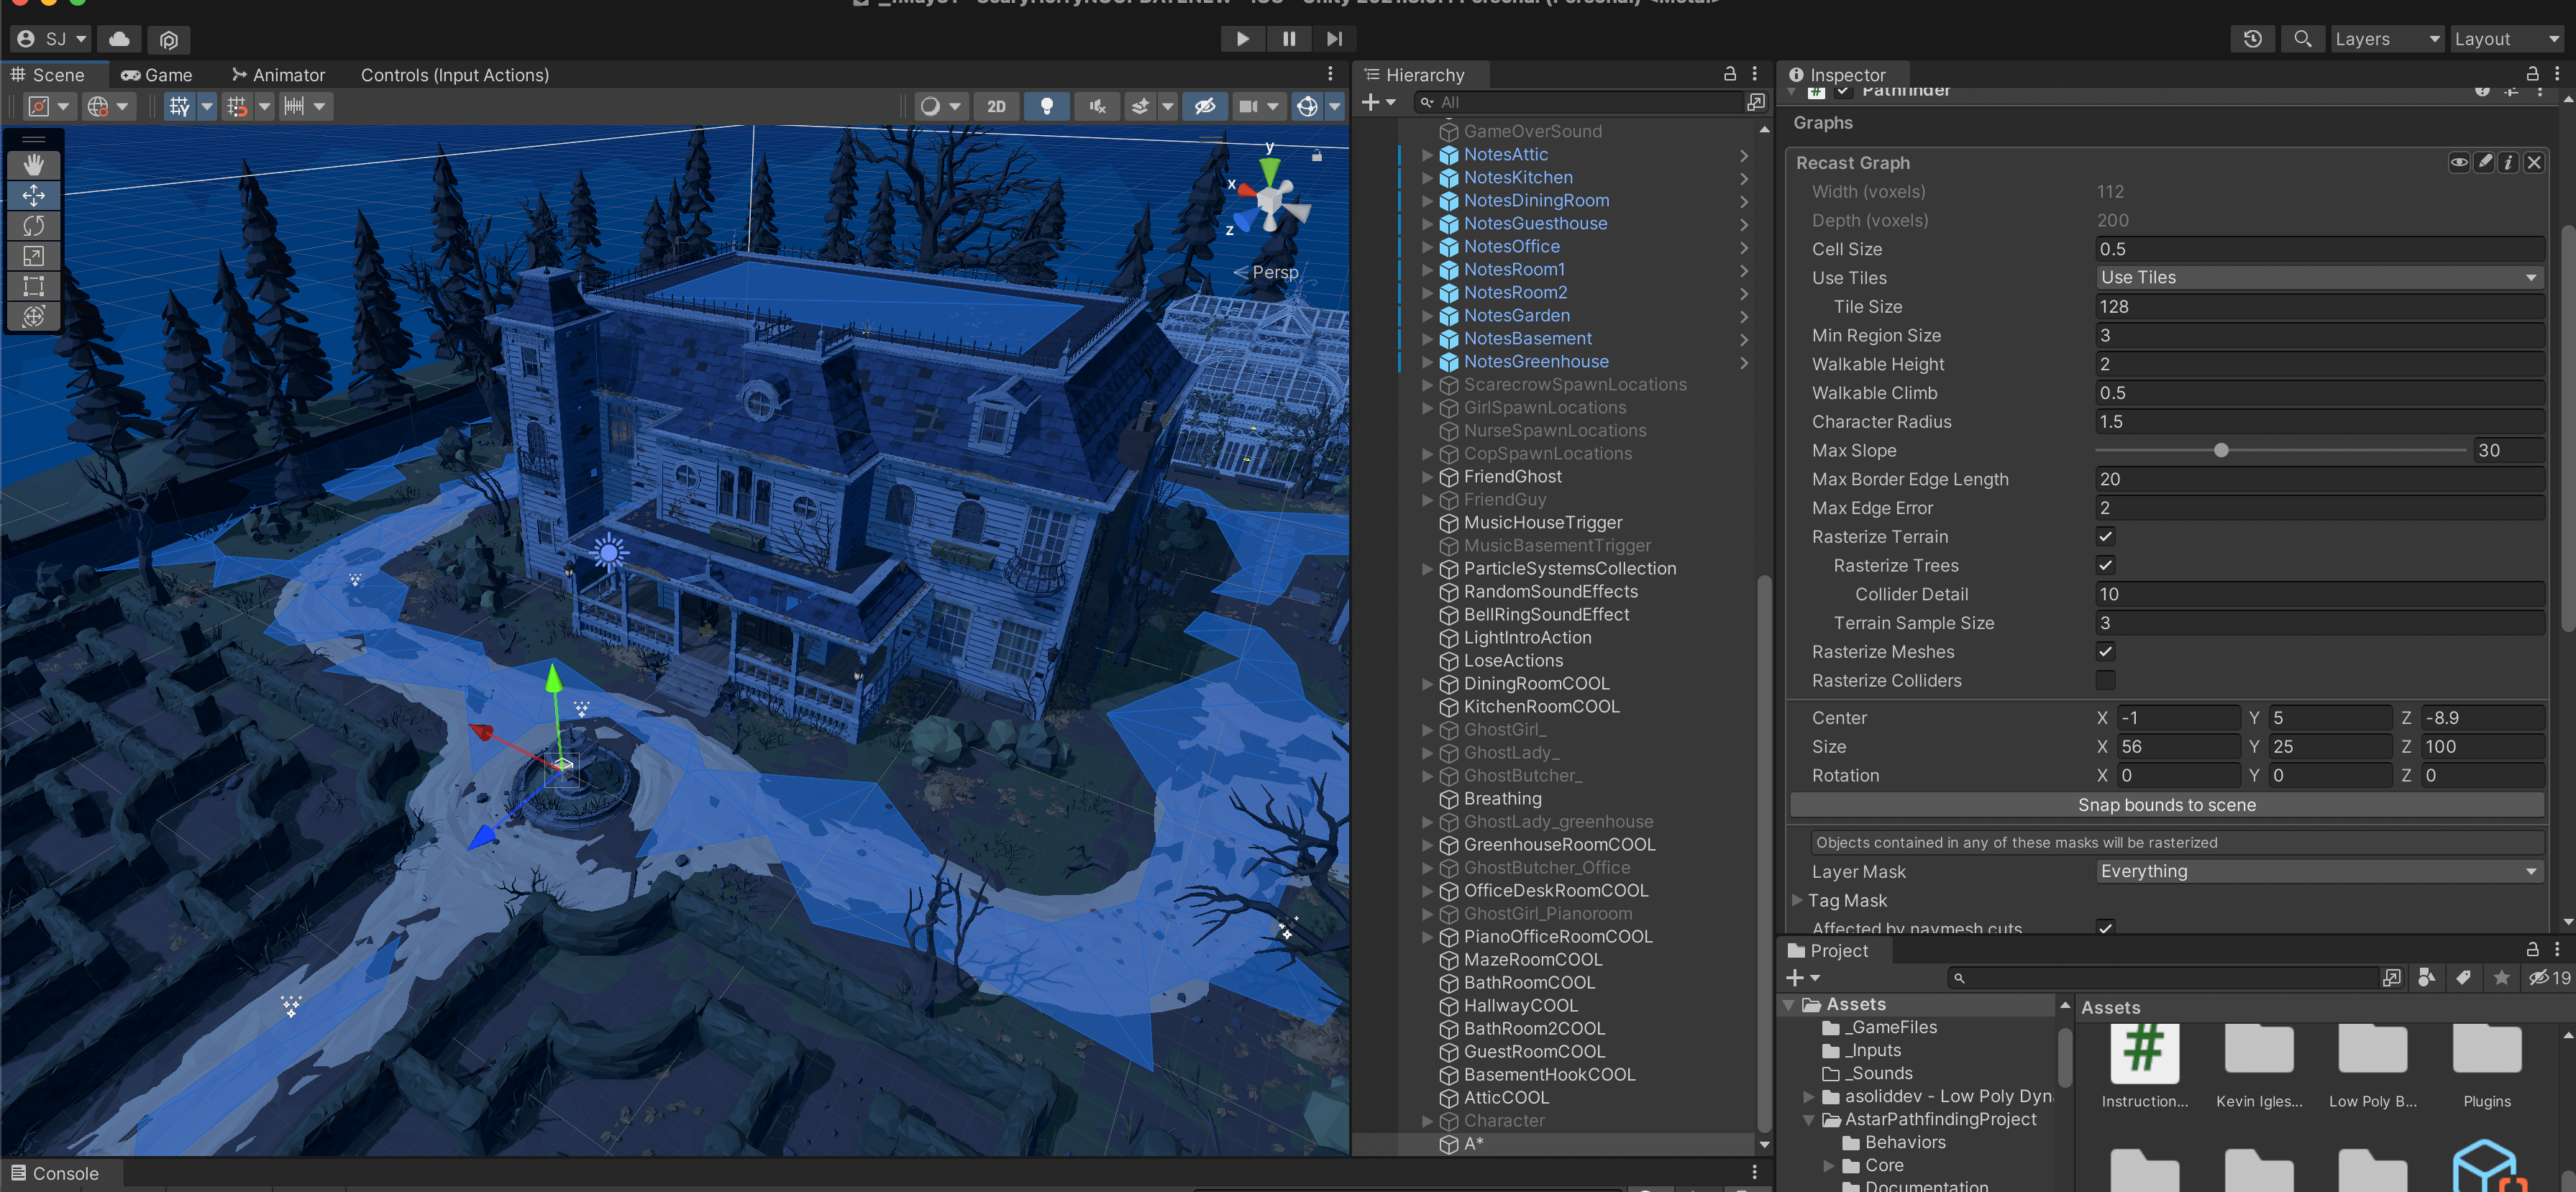Viewport: 2576px width, 1192px height.
Task: Toggle 2D scene view mode
Action: [x=996, y=106]
